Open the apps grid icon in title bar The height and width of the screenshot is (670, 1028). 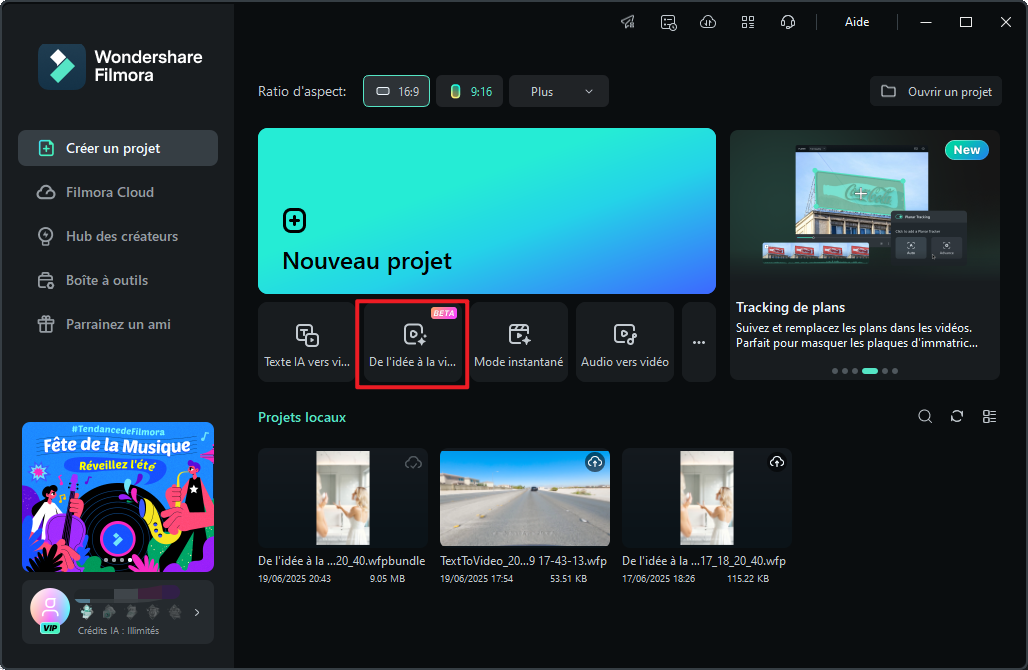point(748,22)
